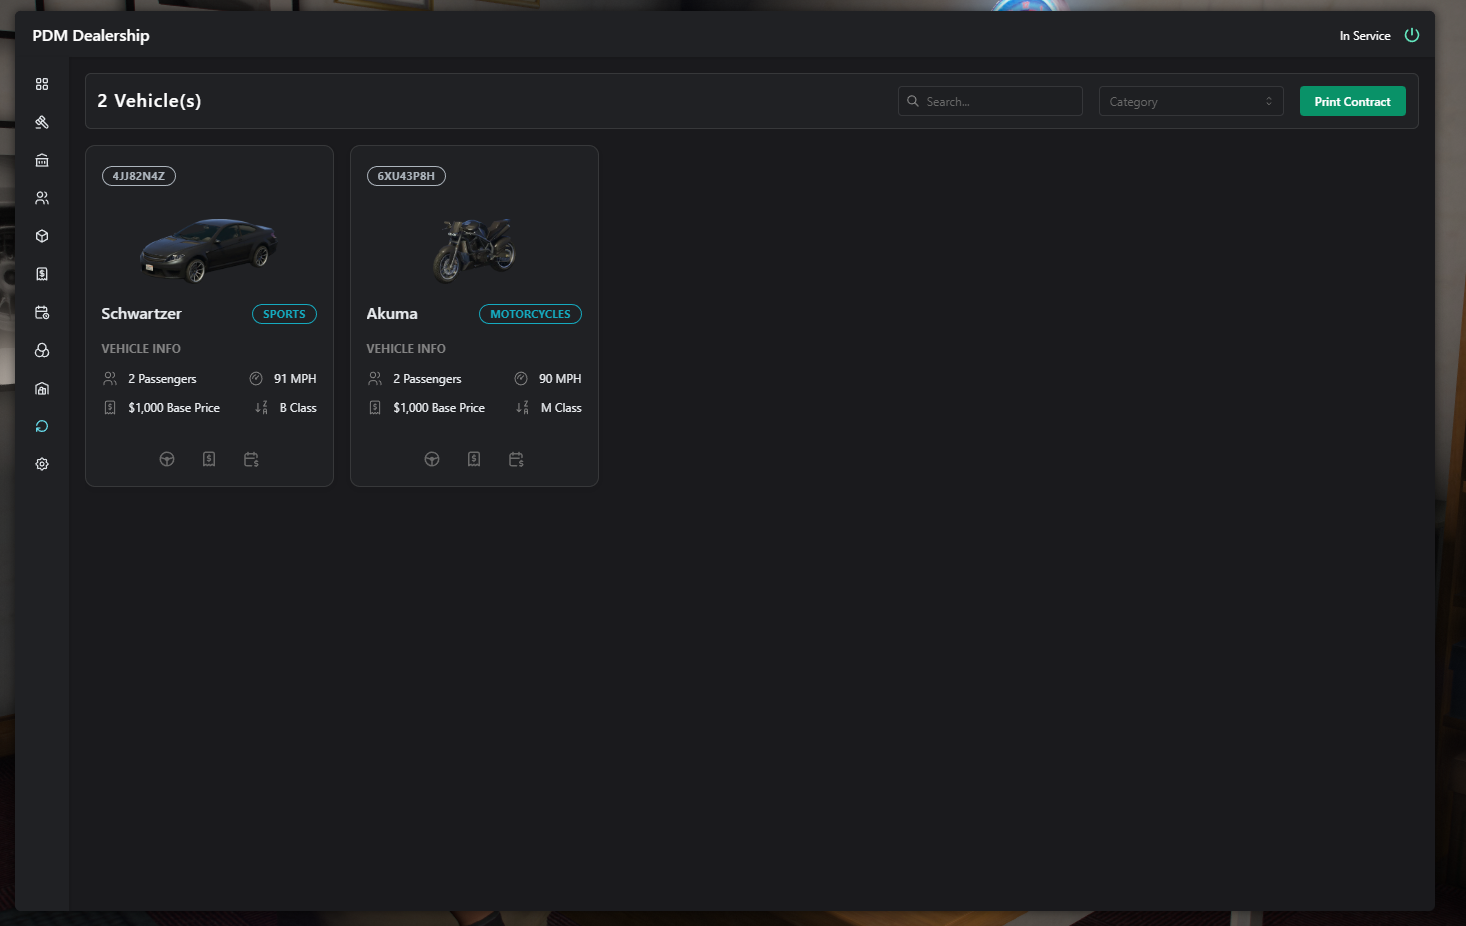The width and height of the screenshot is (1466, 926).
Task: Toggle the In Service power button
Action: tap(1412, 35)
